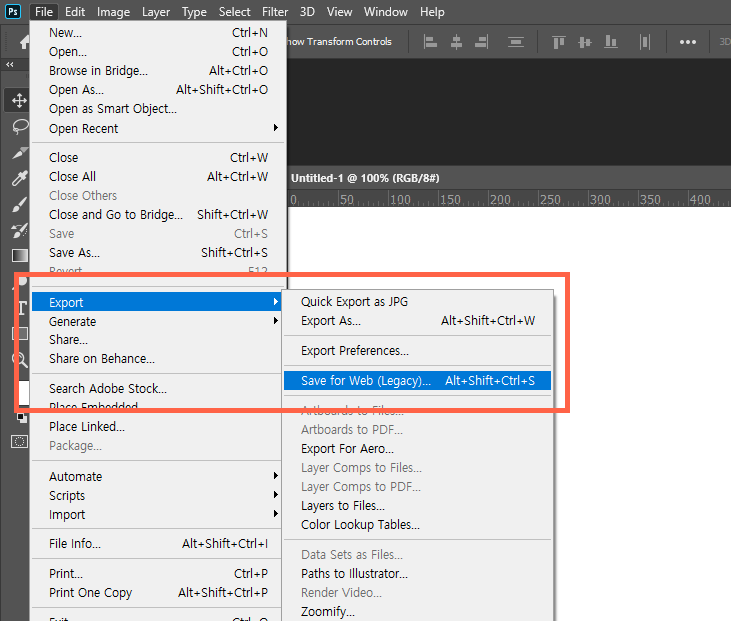Viewport: 731px width, 621px height.
Task: Select the Lasso tool
Action: coord(20,126)
